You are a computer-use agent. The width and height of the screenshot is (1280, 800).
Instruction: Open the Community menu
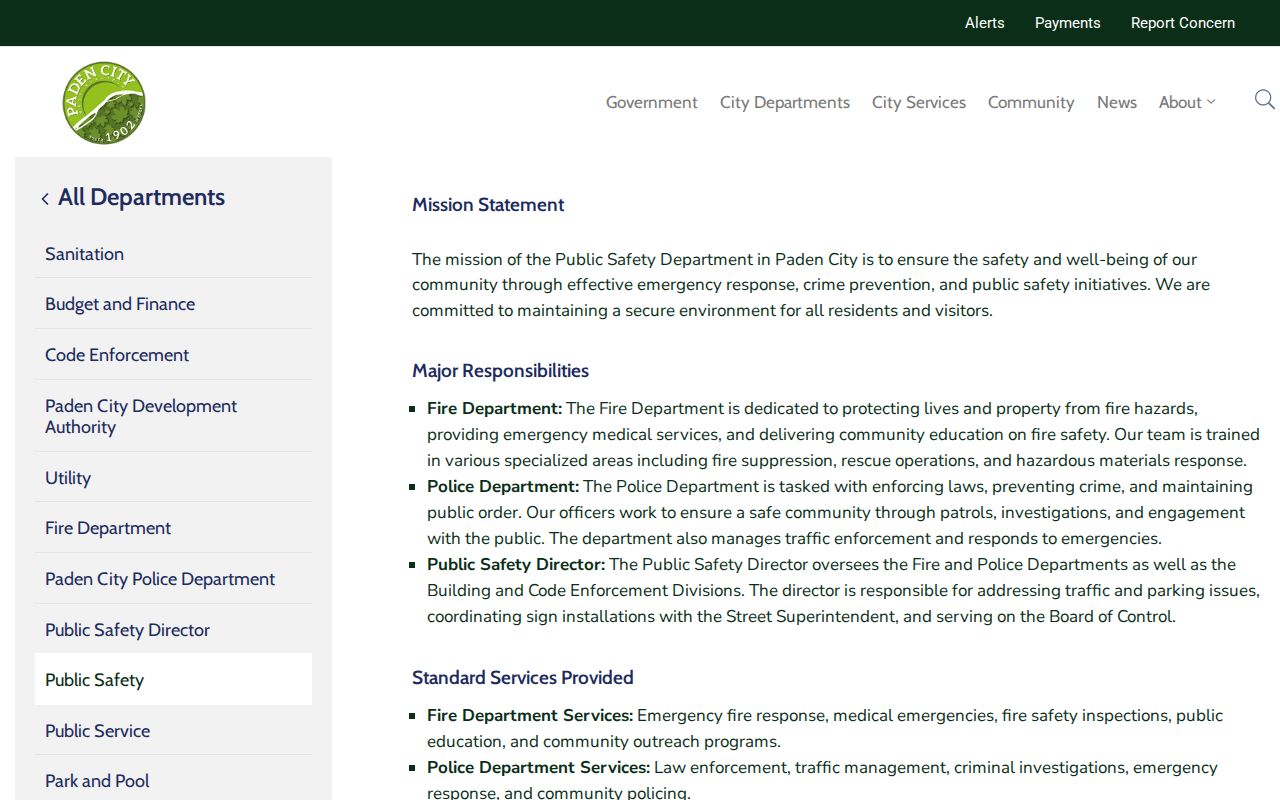coord(1031,102)
